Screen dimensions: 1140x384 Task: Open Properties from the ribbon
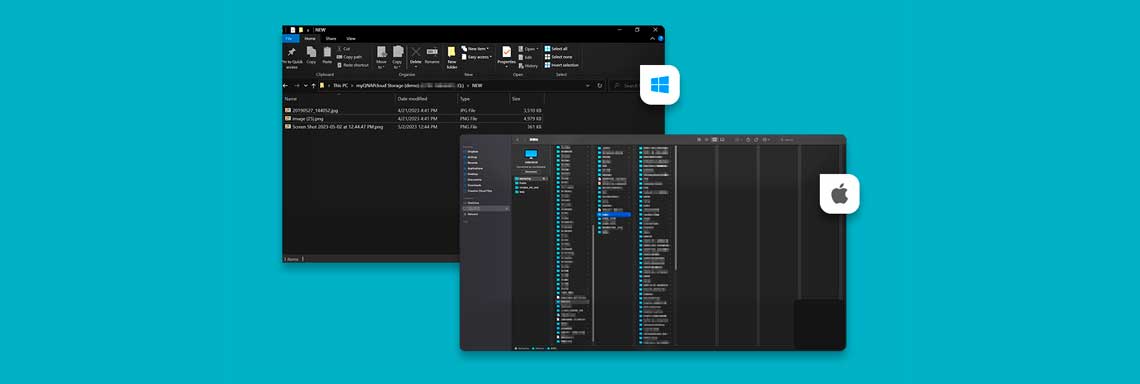[x=507, y=52]
